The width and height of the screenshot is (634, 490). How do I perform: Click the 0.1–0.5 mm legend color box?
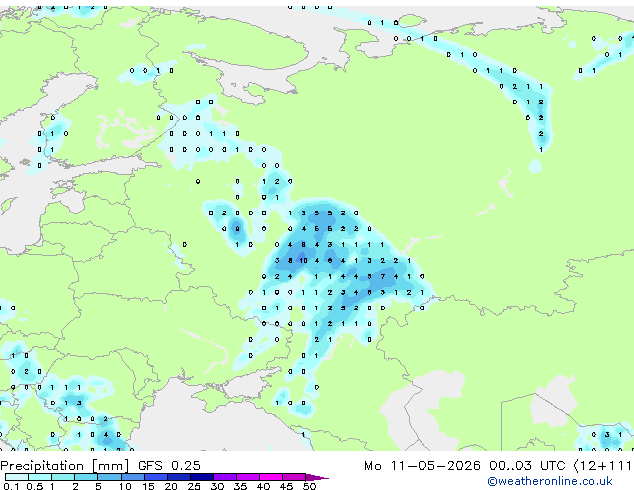click(x=17, y=477)
